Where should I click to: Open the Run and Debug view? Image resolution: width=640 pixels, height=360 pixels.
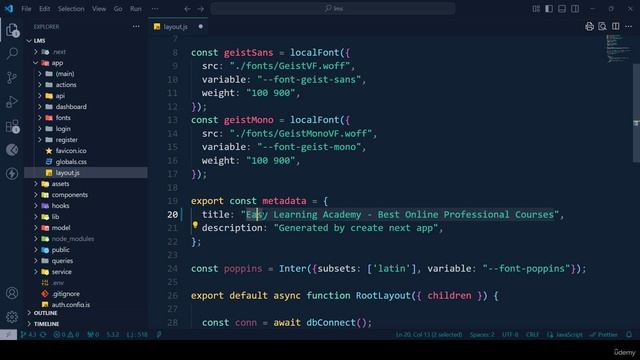point(12,102)
